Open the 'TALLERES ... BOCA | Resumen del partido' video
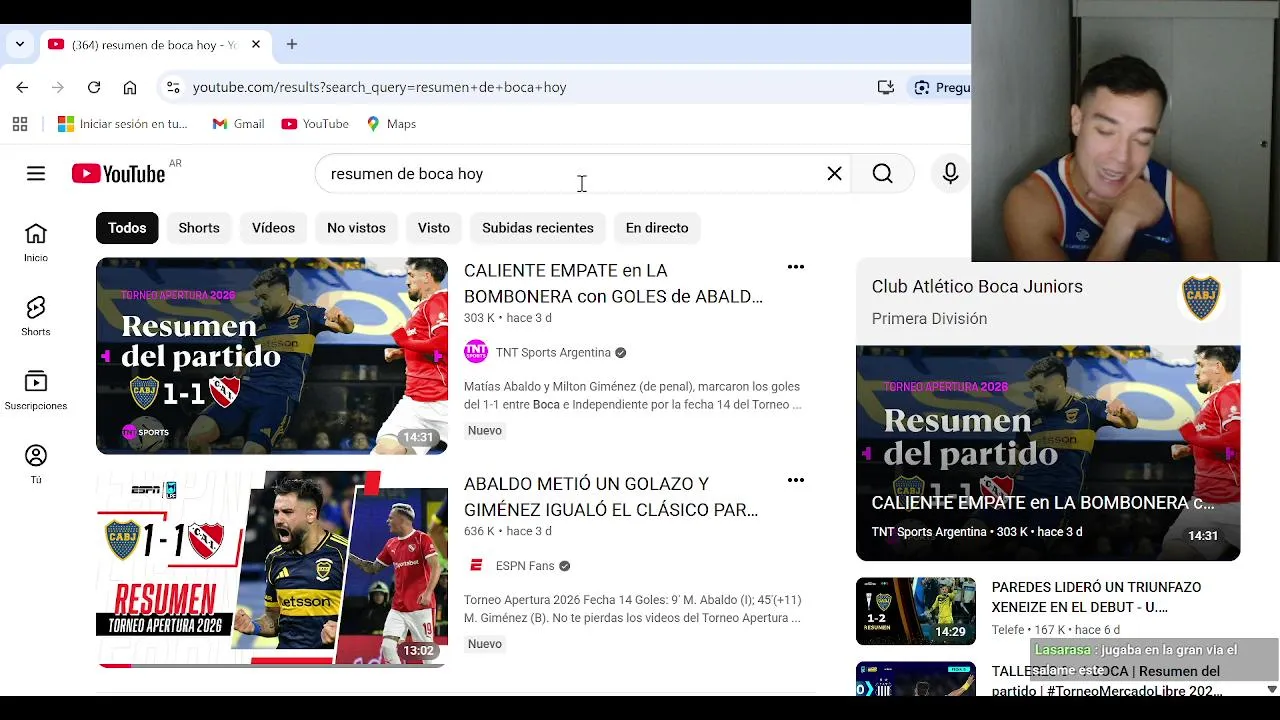The height and width of the screenshot is (720, 1280). 1106,681
